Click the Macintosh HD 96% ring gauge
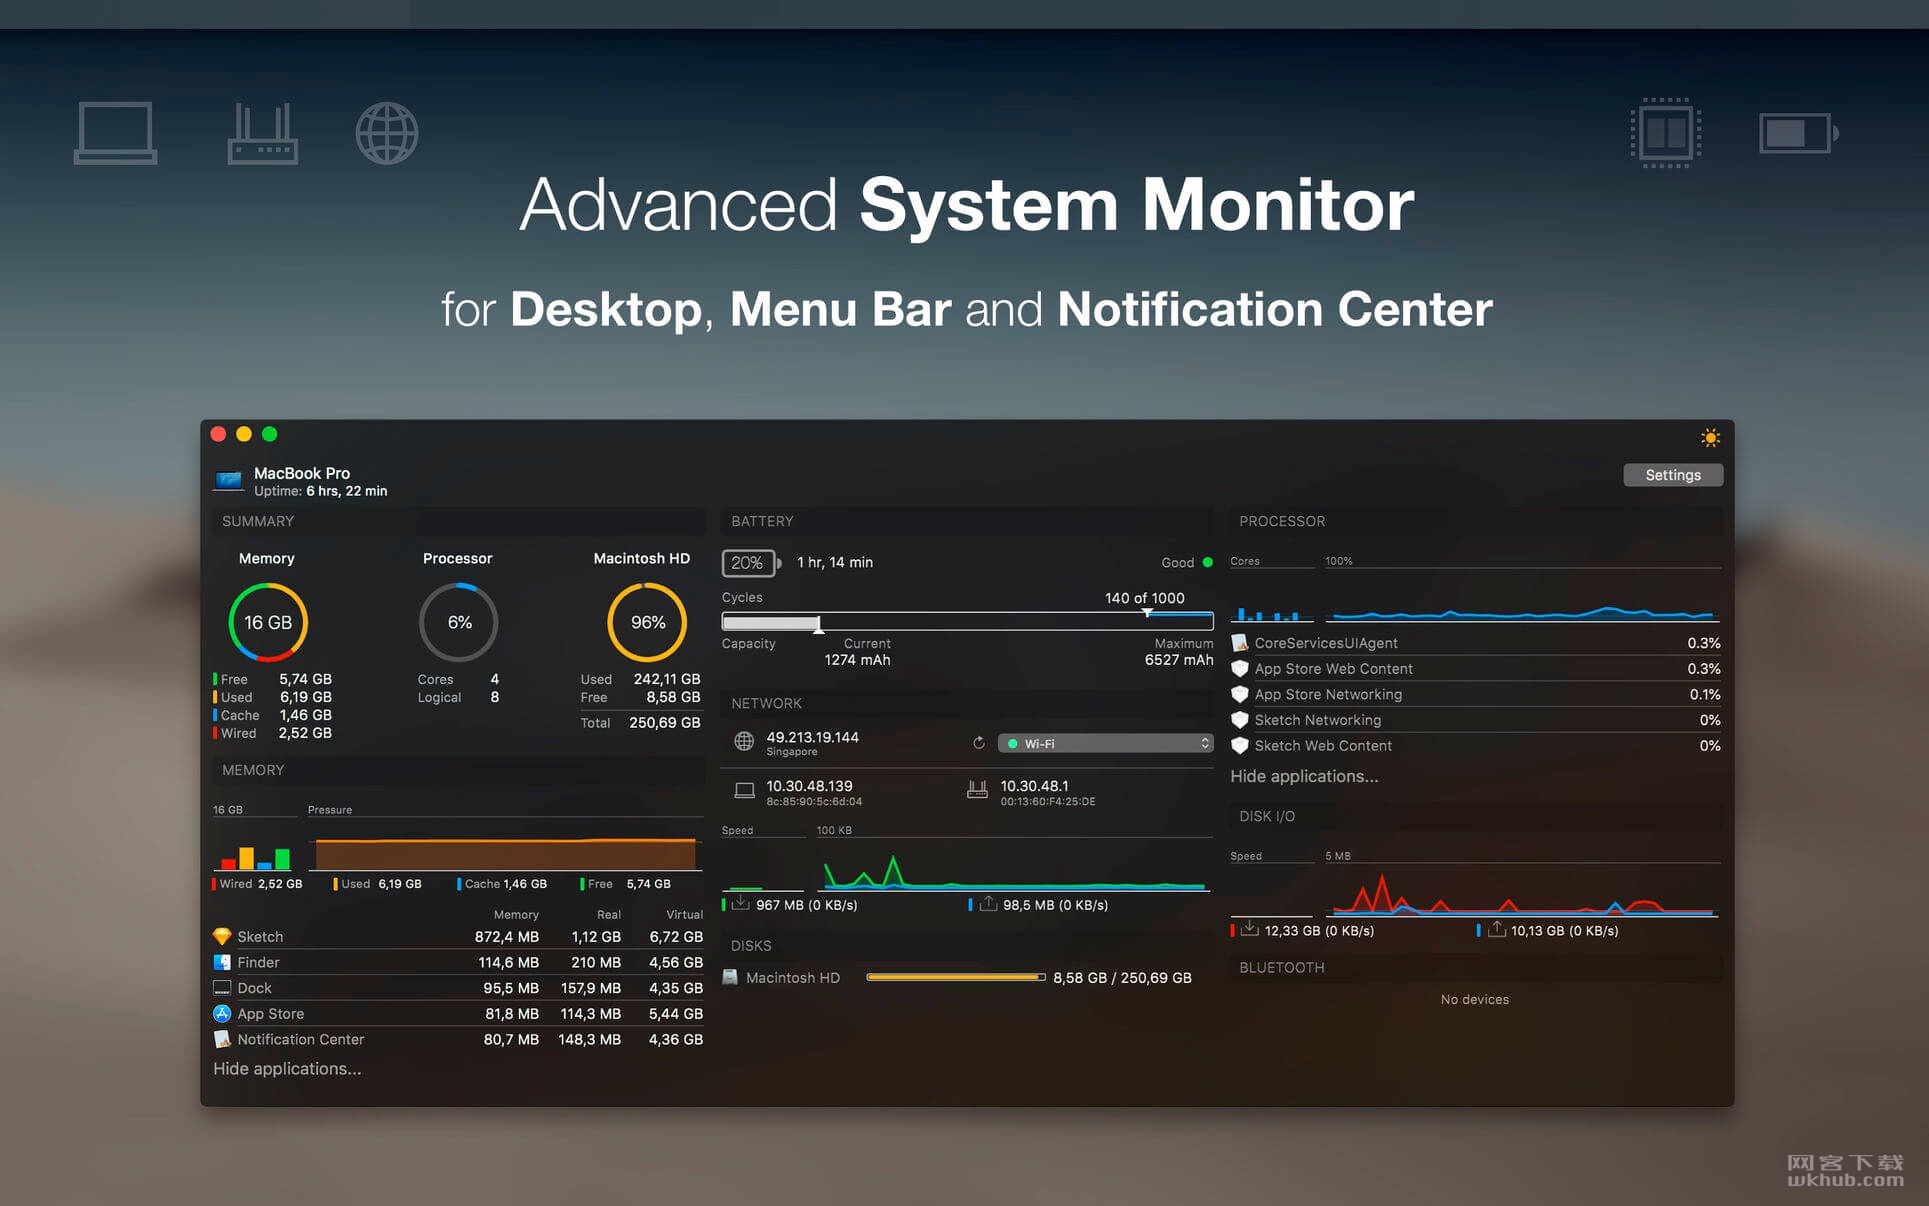 tap(647, 622)
